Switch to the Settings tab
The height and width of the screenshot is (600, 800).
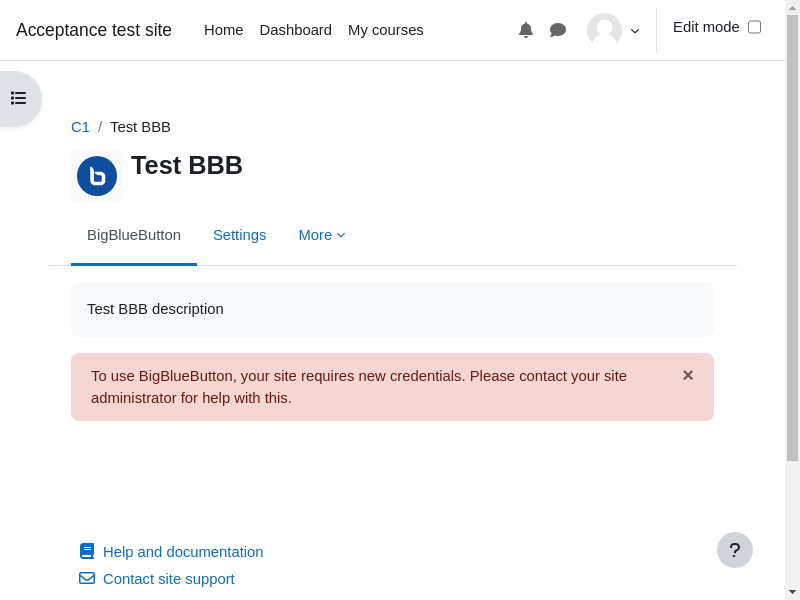coord(239,235)
